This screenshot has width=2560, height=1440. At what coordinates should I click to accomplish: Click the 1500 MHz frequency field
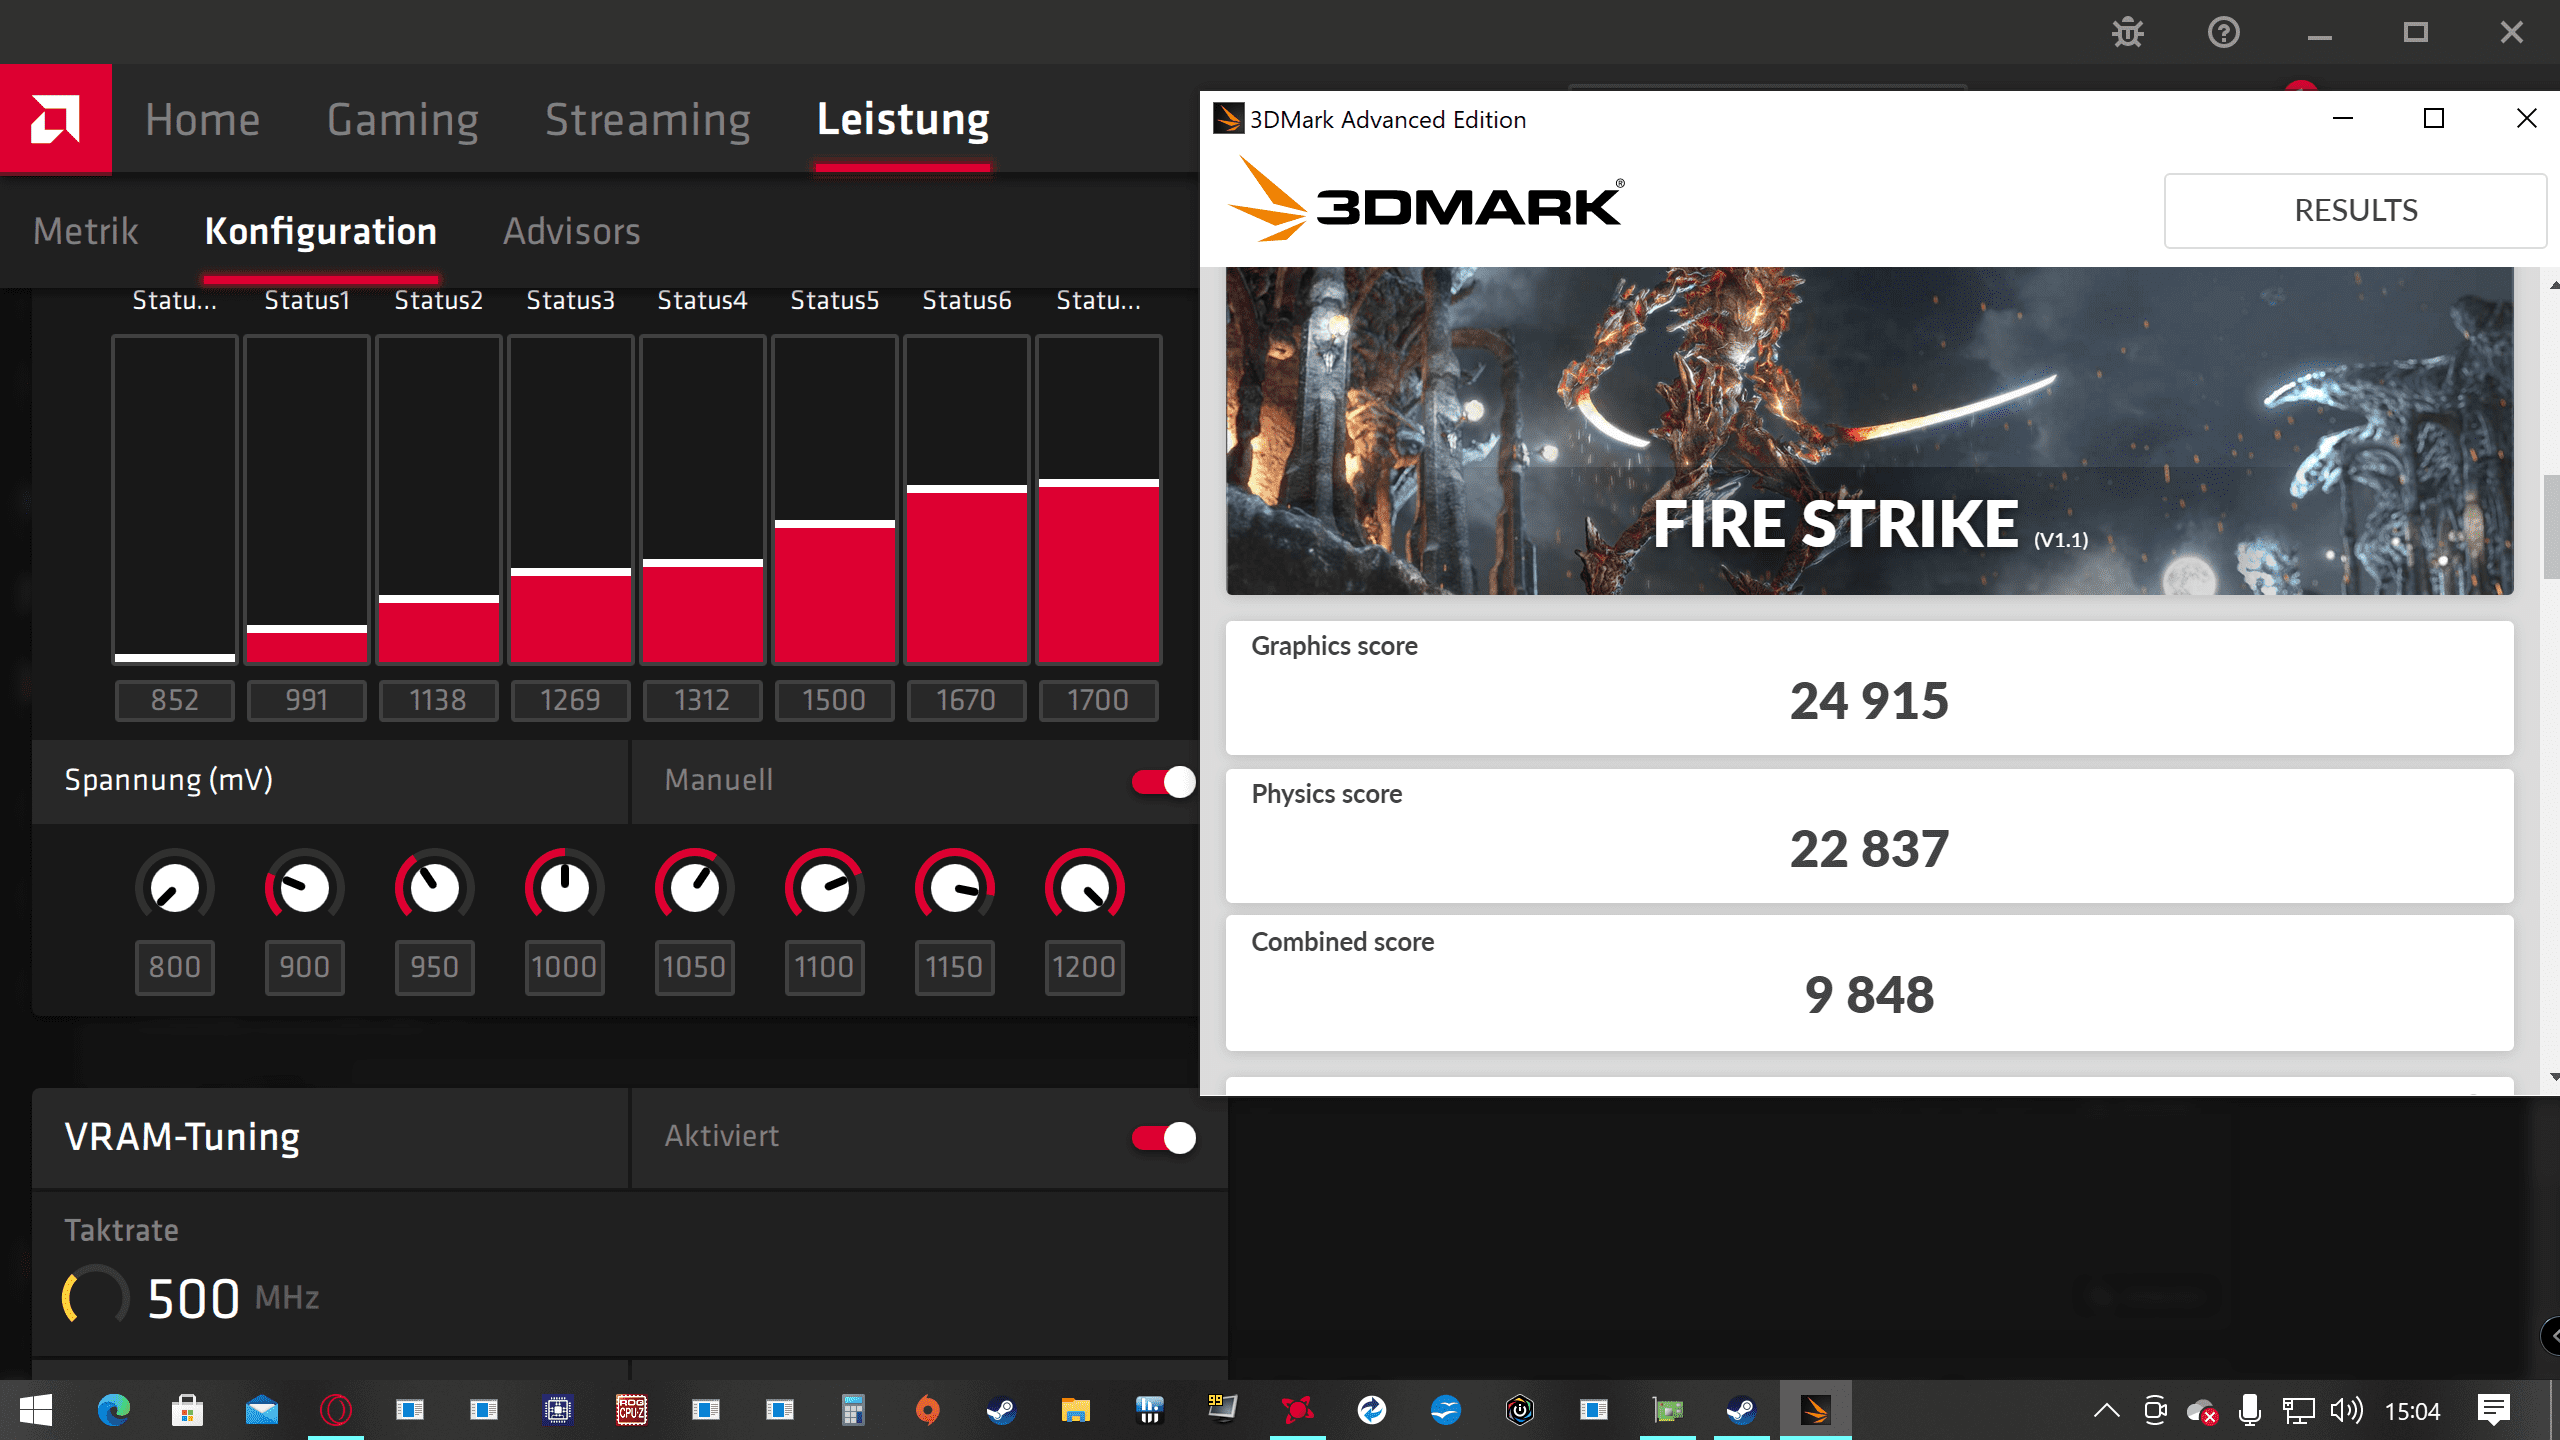coord(835,700)
